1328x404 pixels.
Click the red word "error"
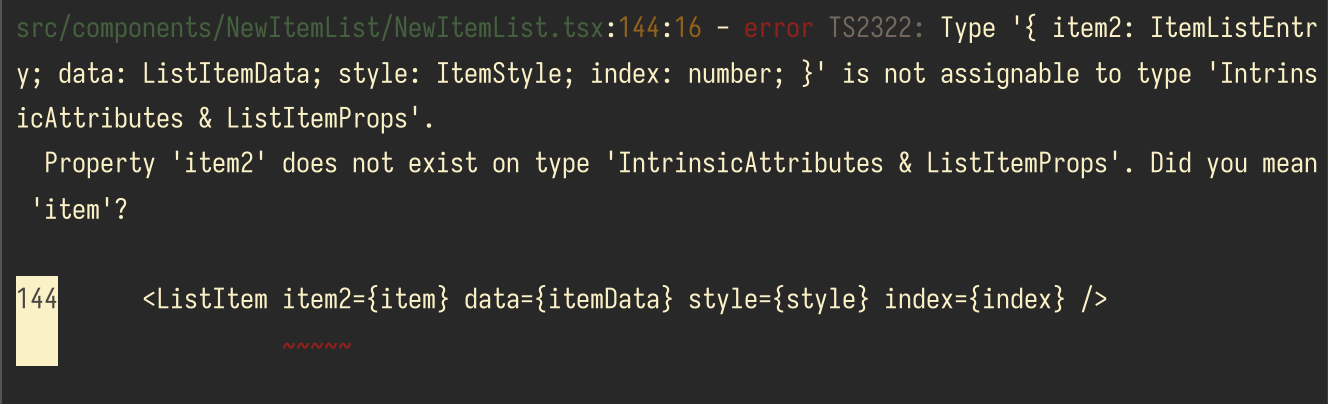(x=779, y=29)
